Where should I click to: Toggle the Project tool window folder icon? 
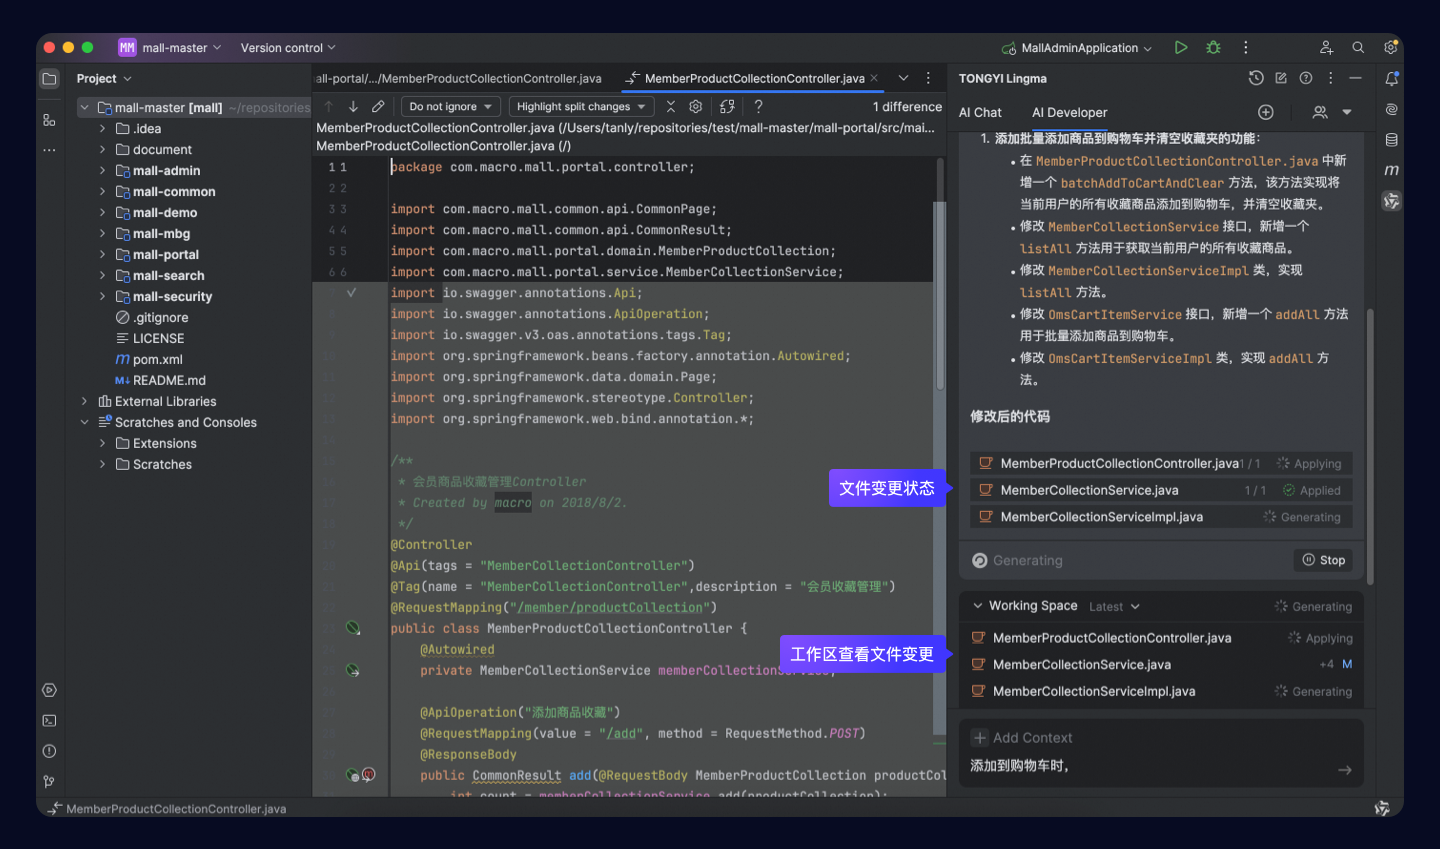tap(49, 78)
